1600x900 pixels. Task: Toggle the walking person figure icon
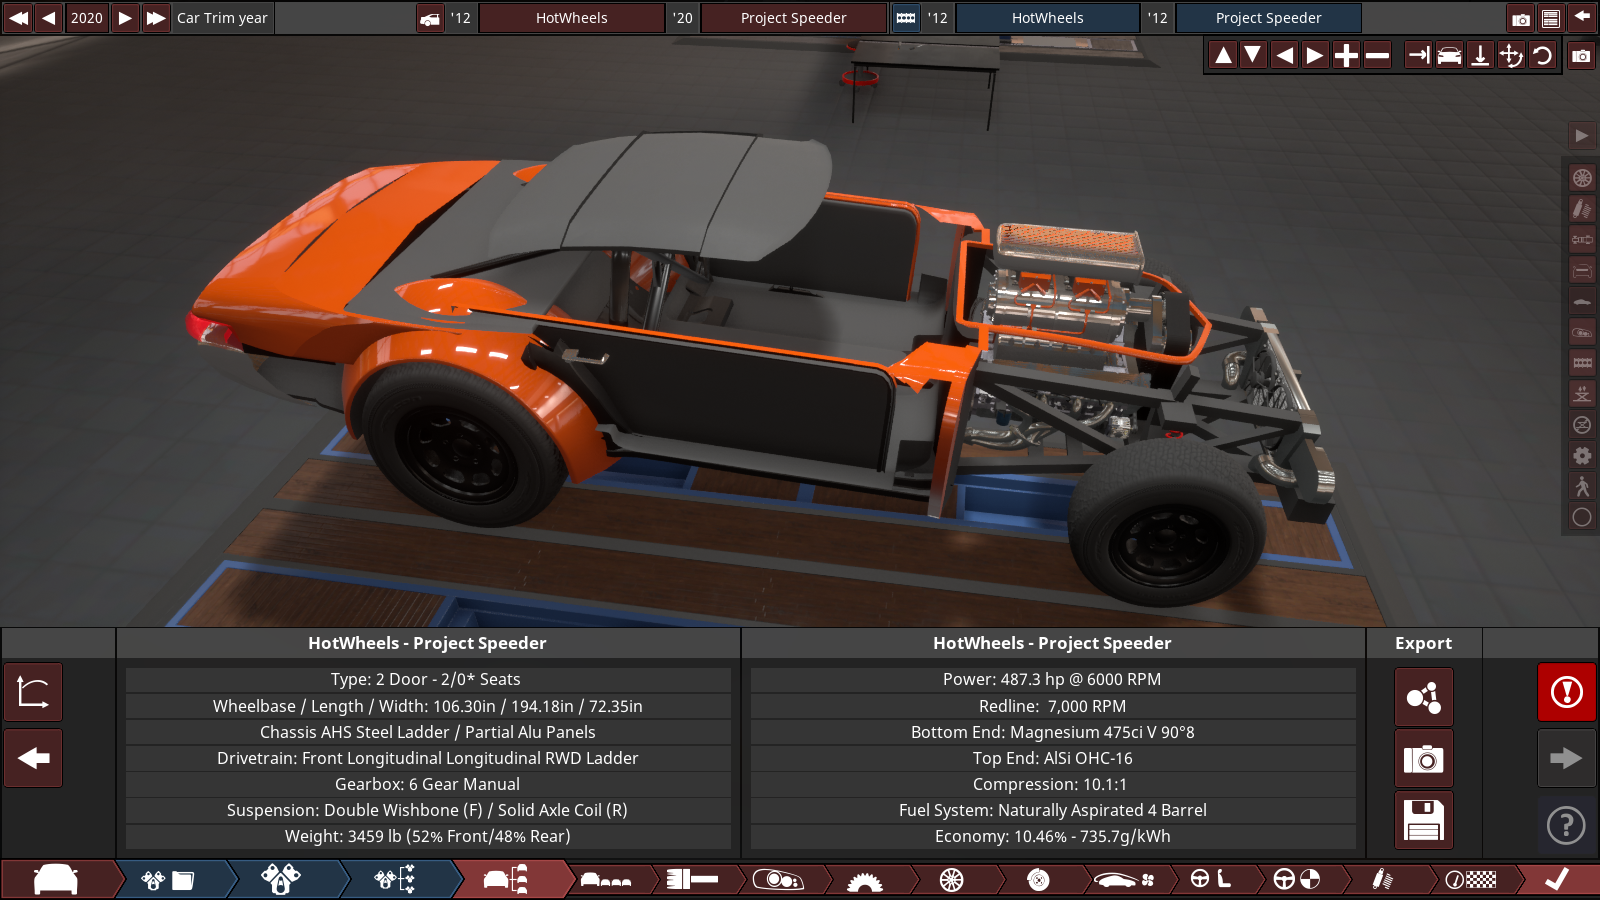click(x=1582, y=487)
